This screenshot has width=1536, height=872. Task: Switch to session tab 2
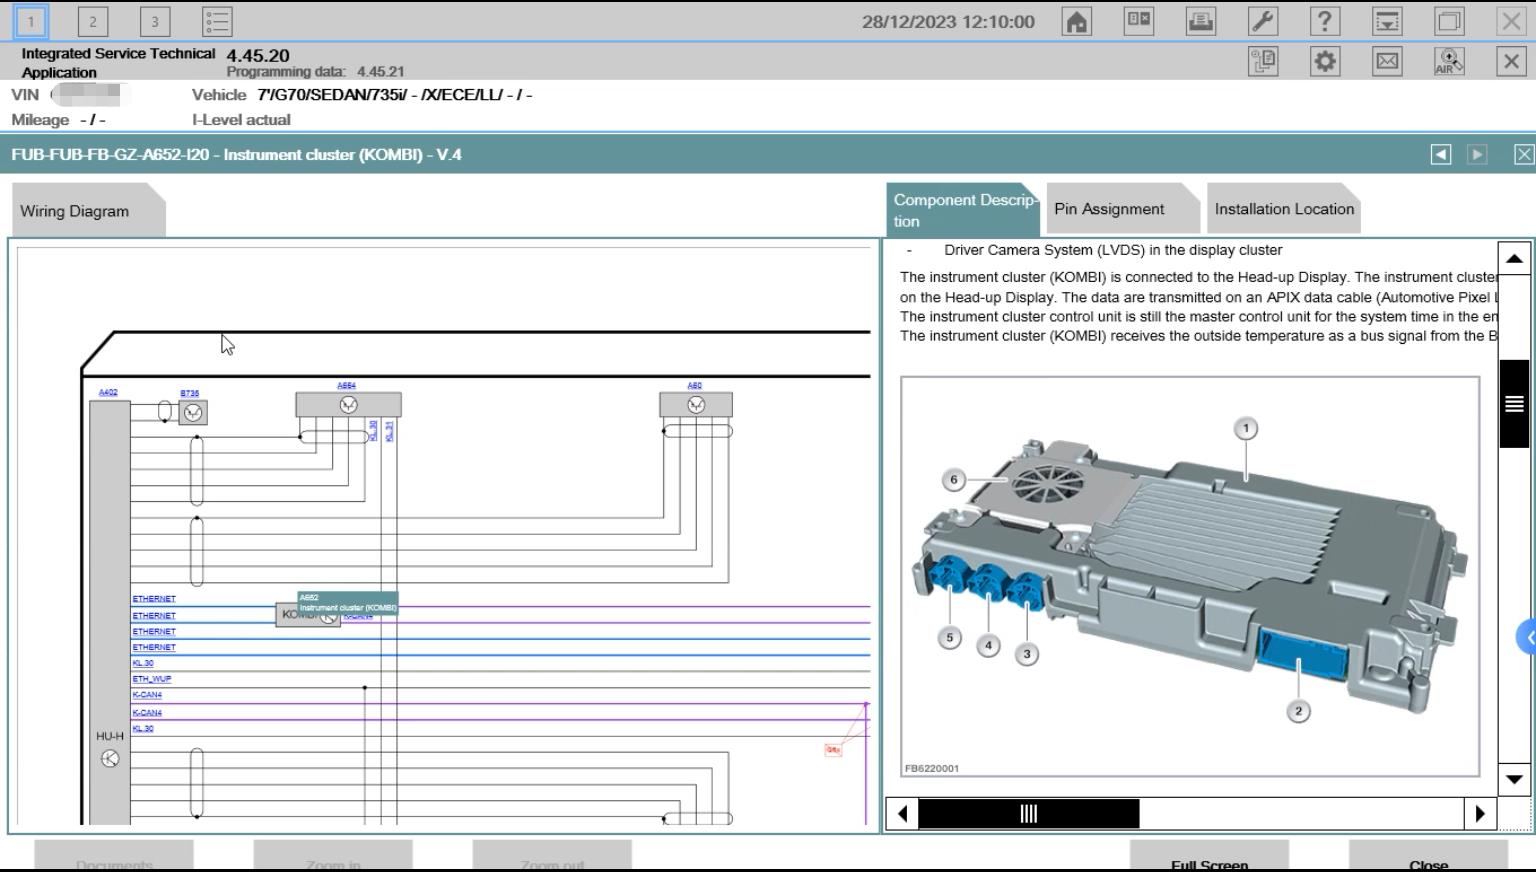click(93, 21)
